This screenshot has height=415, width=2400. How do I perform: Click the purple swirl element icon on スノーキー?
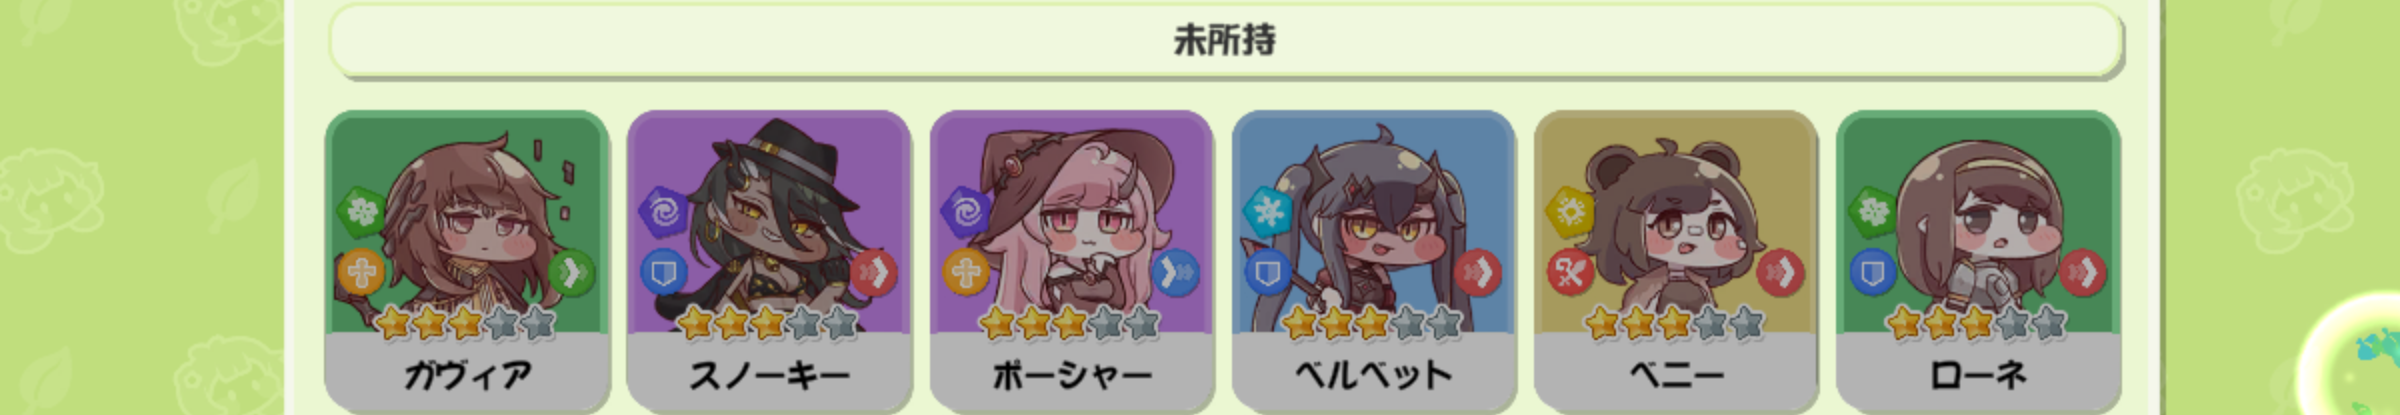pos(662,212)
